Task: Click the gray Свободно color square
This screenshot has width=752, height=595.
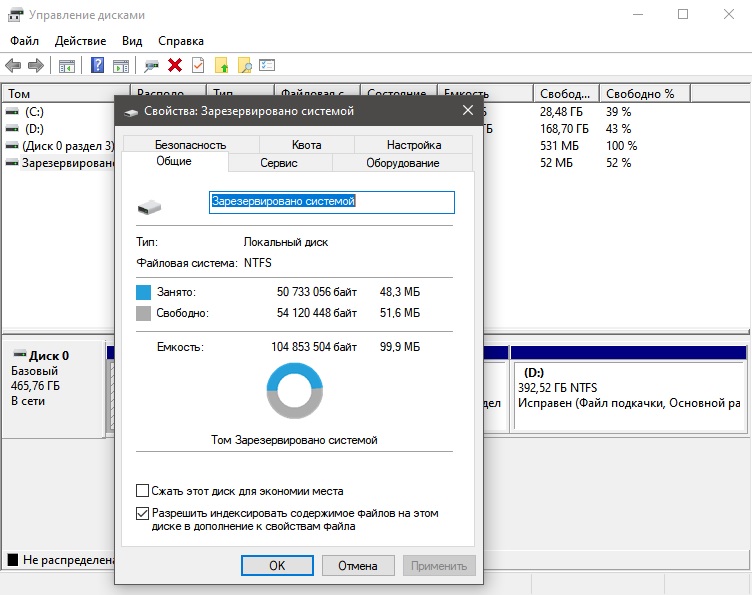Action: (143, 313)
